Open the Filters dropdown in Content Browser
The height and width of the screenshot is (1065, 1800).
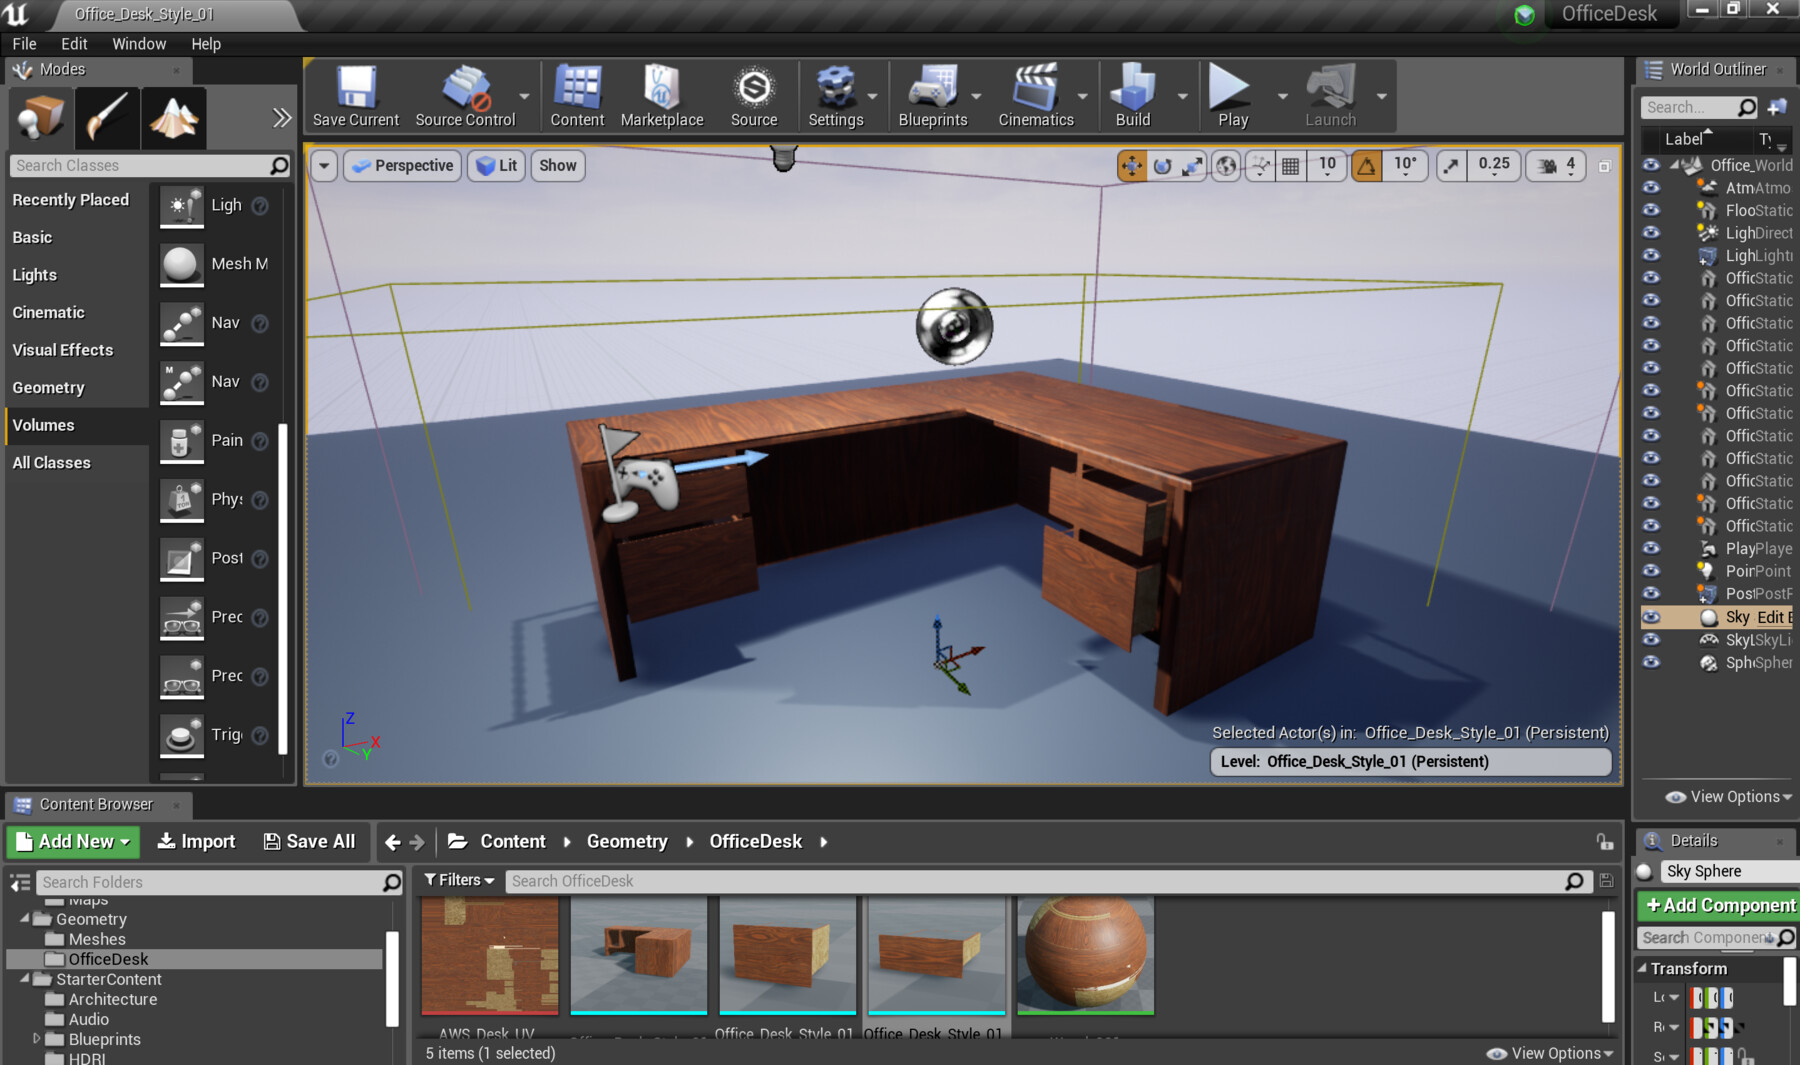458,880
